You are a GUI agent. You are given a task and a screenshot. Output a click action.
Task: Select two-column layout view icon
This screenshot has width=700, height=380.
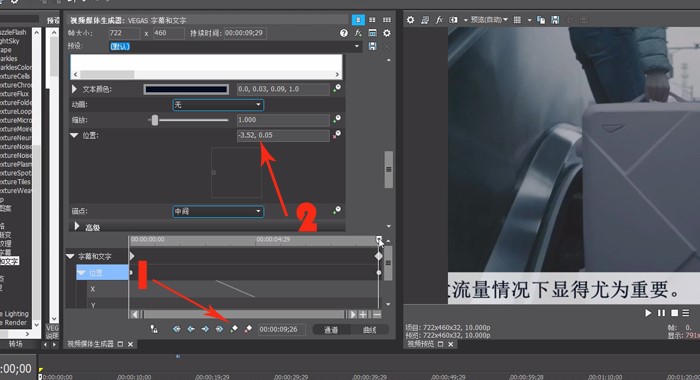(372, 20)
